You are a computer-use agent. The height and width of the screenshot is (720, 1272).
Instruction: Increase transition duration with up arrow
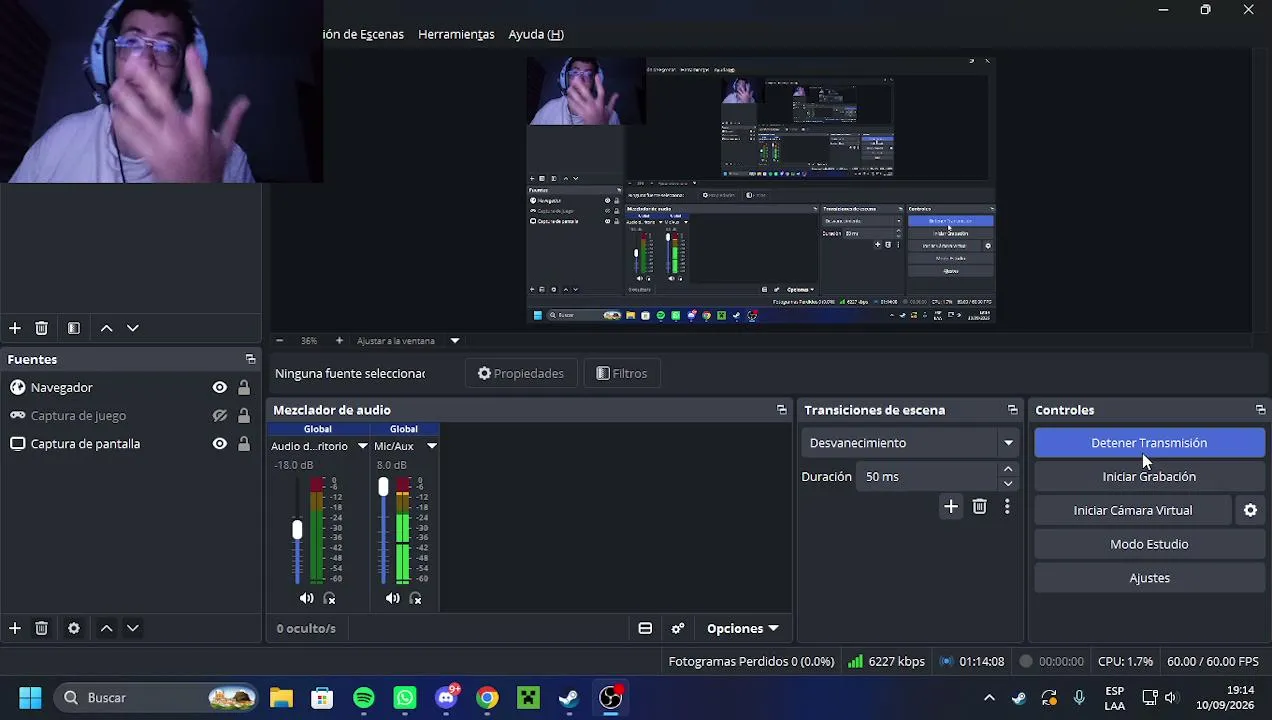pos(1008,469)
